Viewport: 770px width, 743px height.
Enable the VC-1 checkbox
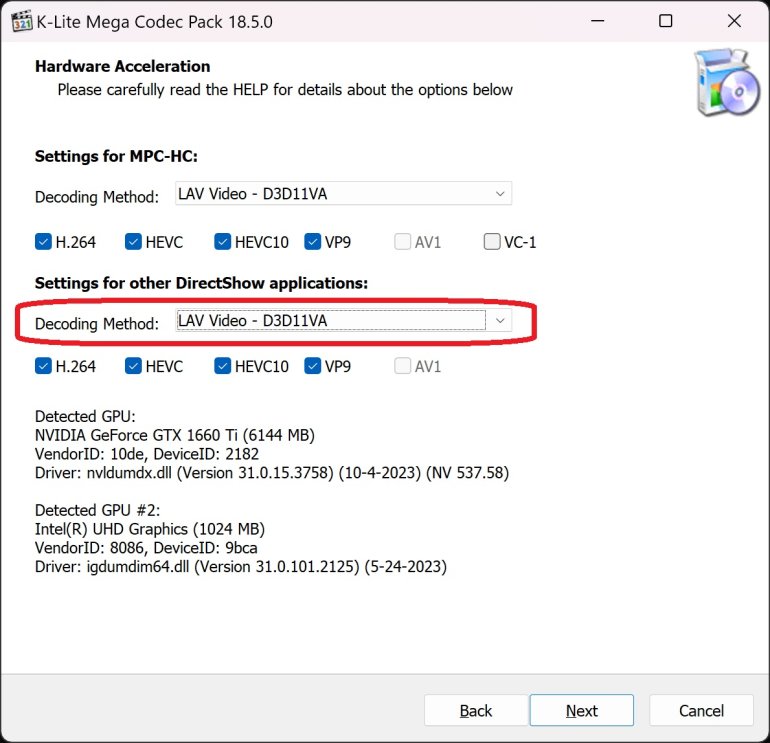(x=491, y=241)
